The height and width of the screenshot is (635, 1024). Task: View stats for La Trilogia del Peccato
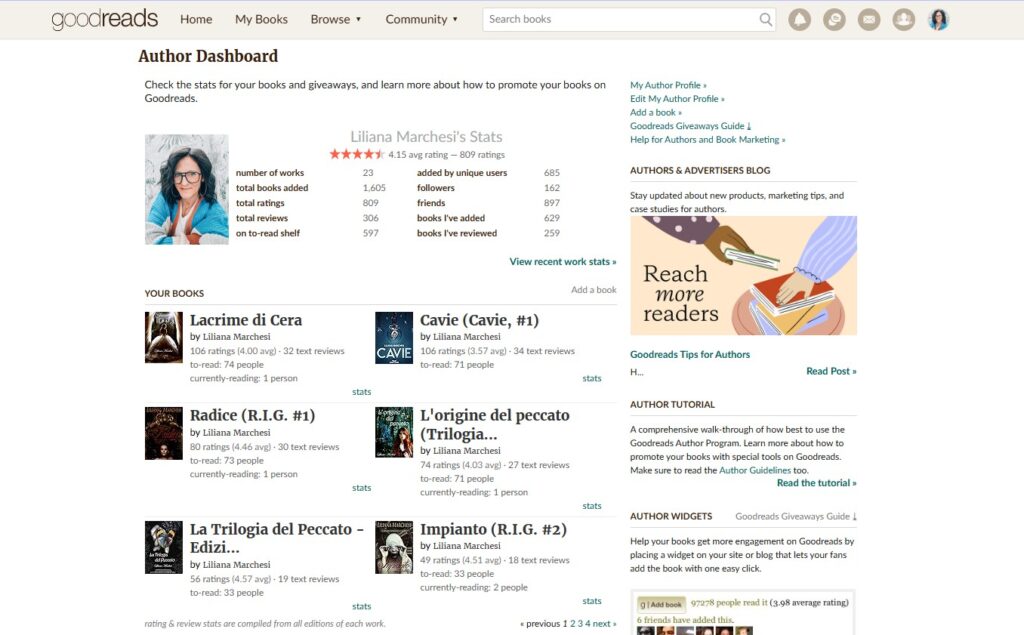pyautogui.click(x=362, y=606)
